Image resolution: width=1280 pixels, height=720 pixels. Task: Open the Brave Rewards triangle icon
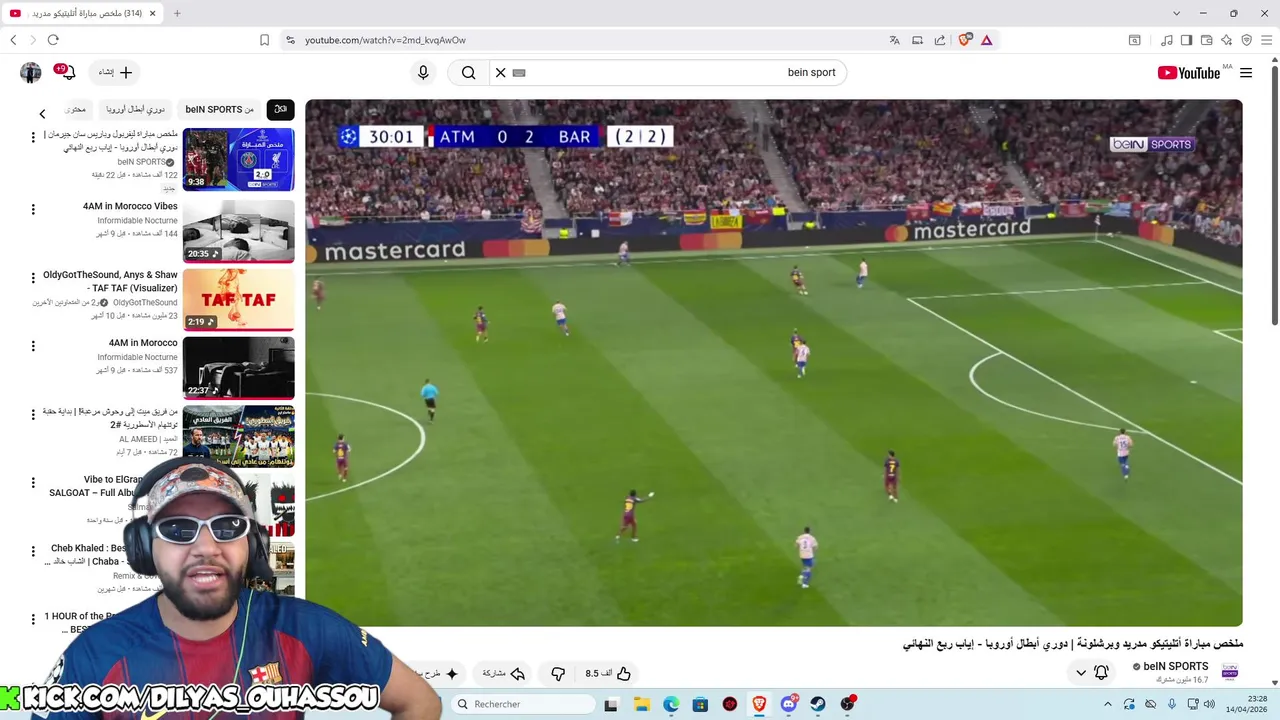[986, 40]
